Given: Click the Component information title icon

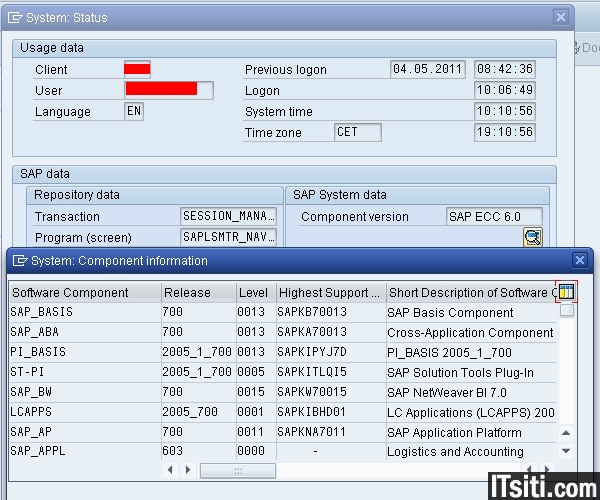Looking at the screenshot, I should pos(20,261).
